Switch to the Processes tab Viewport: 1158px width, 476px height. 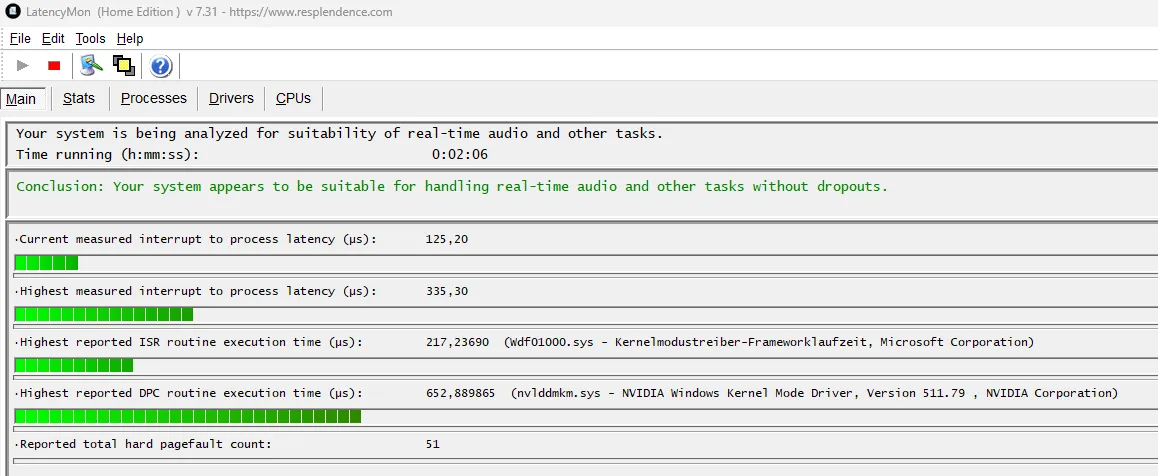(x=154, y=98)
